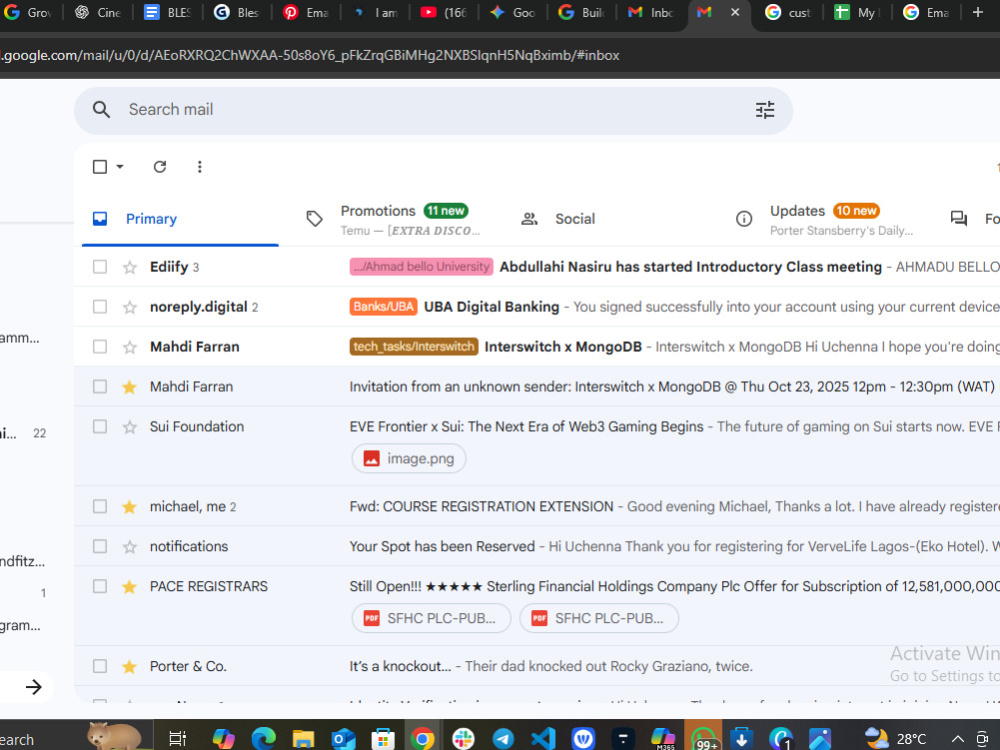Viewport: 1000px width, 750px height.
Task: Click the refresh inbox icon
Action: click(159, 167)
